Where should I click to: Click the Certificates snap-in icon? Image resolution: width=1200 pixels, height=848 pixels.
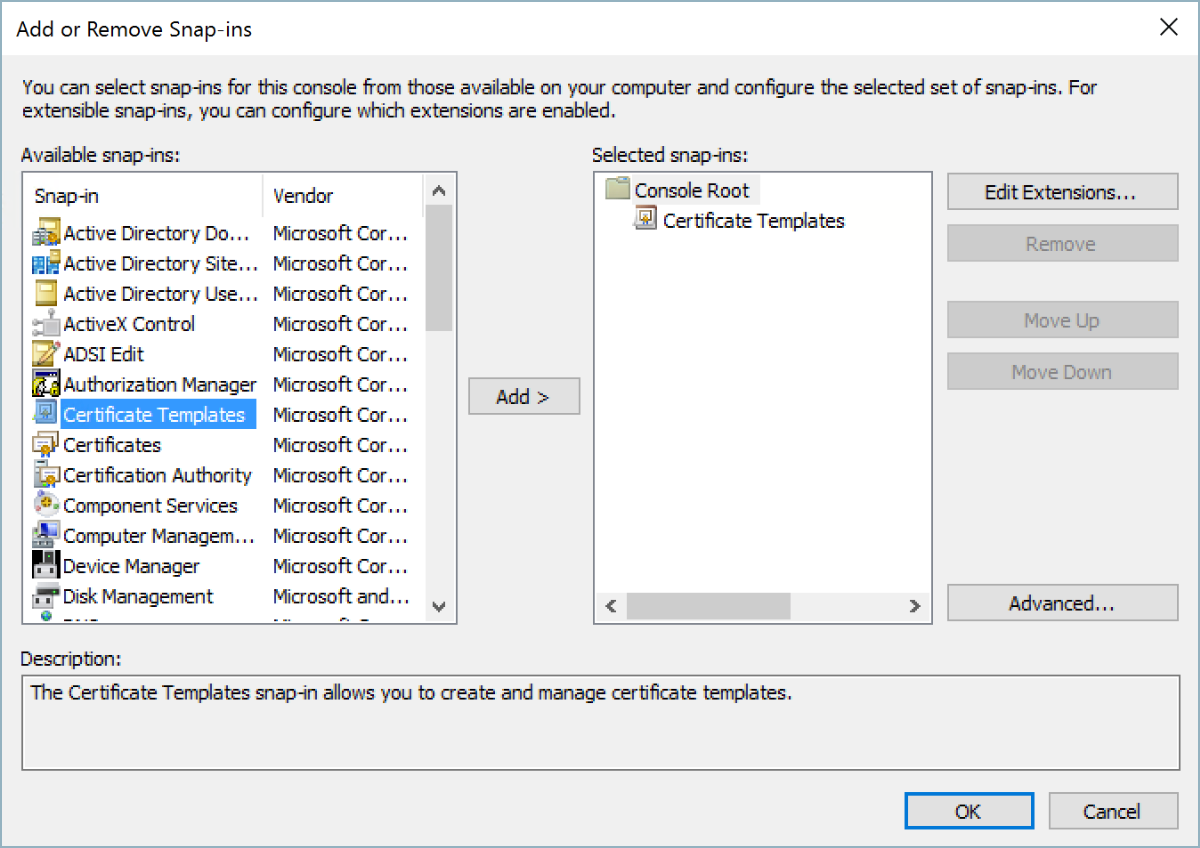click(46, 445)
